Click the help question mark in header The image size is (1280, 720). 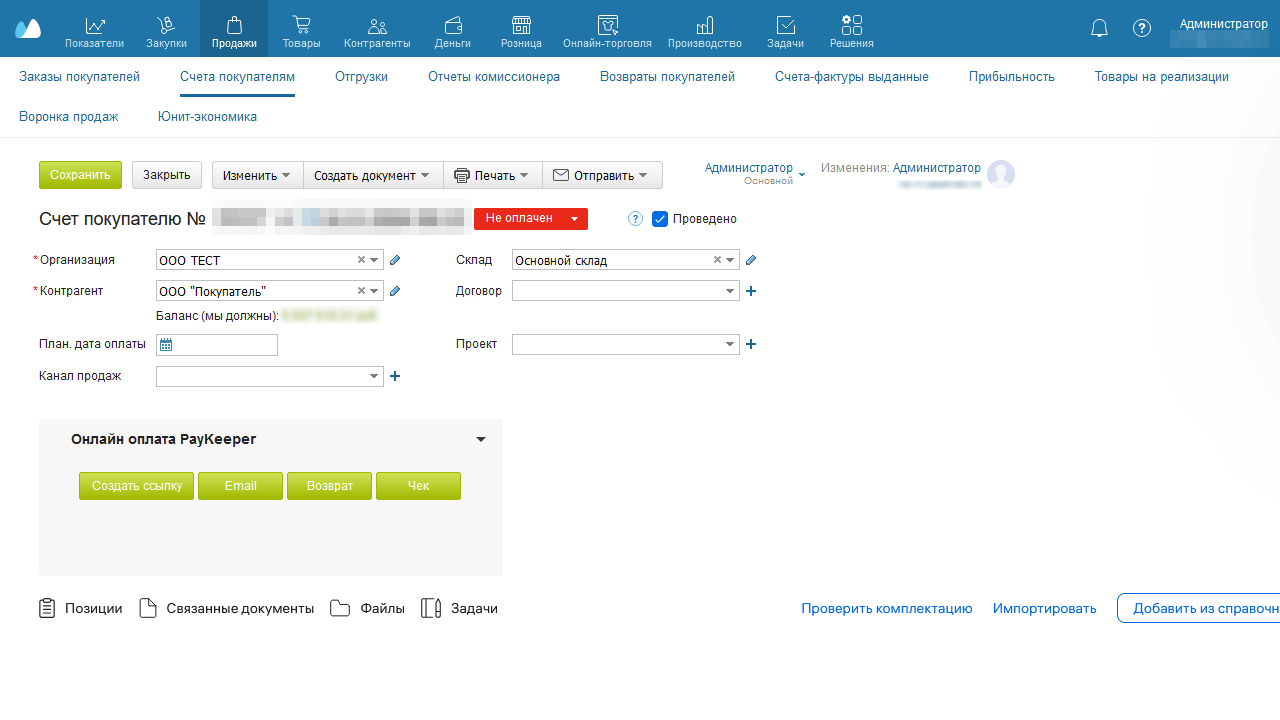click(x=1141, y=28)
